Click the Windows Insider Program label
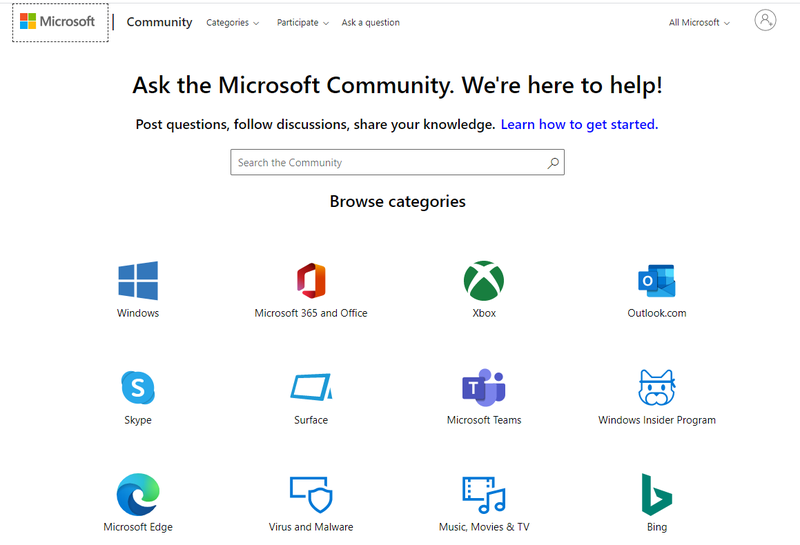The height and width of the screenshot is (545, 800). coord(657,420)
